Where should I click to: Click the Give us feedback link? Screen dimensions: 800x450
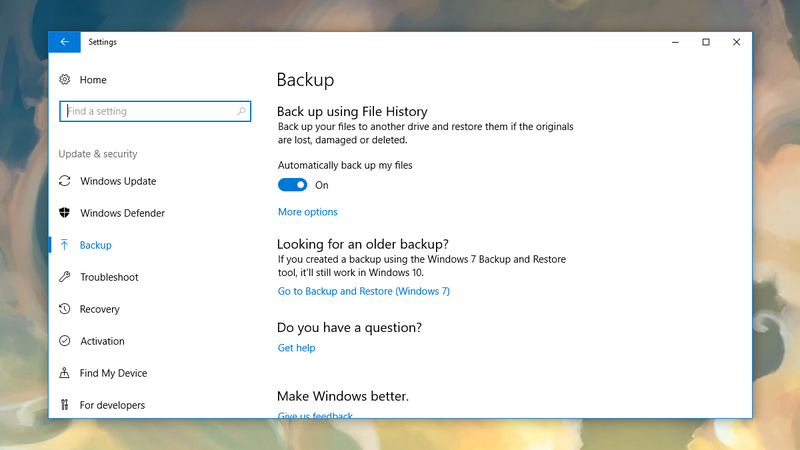click(315, 415)
